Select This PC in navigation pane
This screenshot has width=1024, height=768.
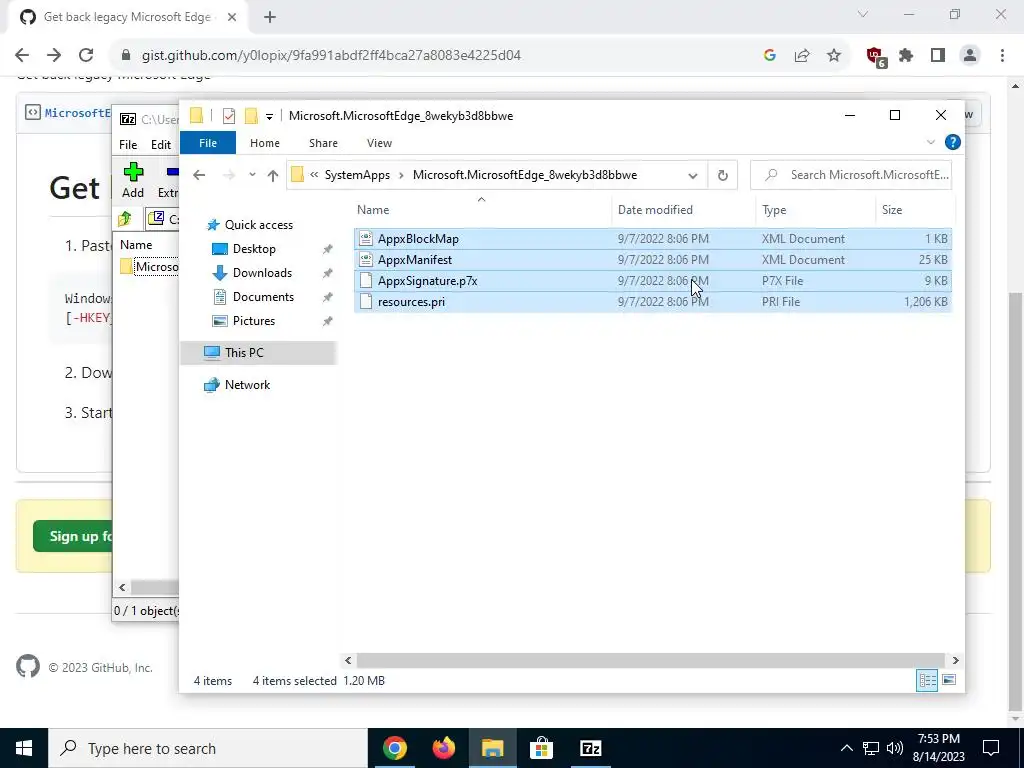[x=244, y=353]
